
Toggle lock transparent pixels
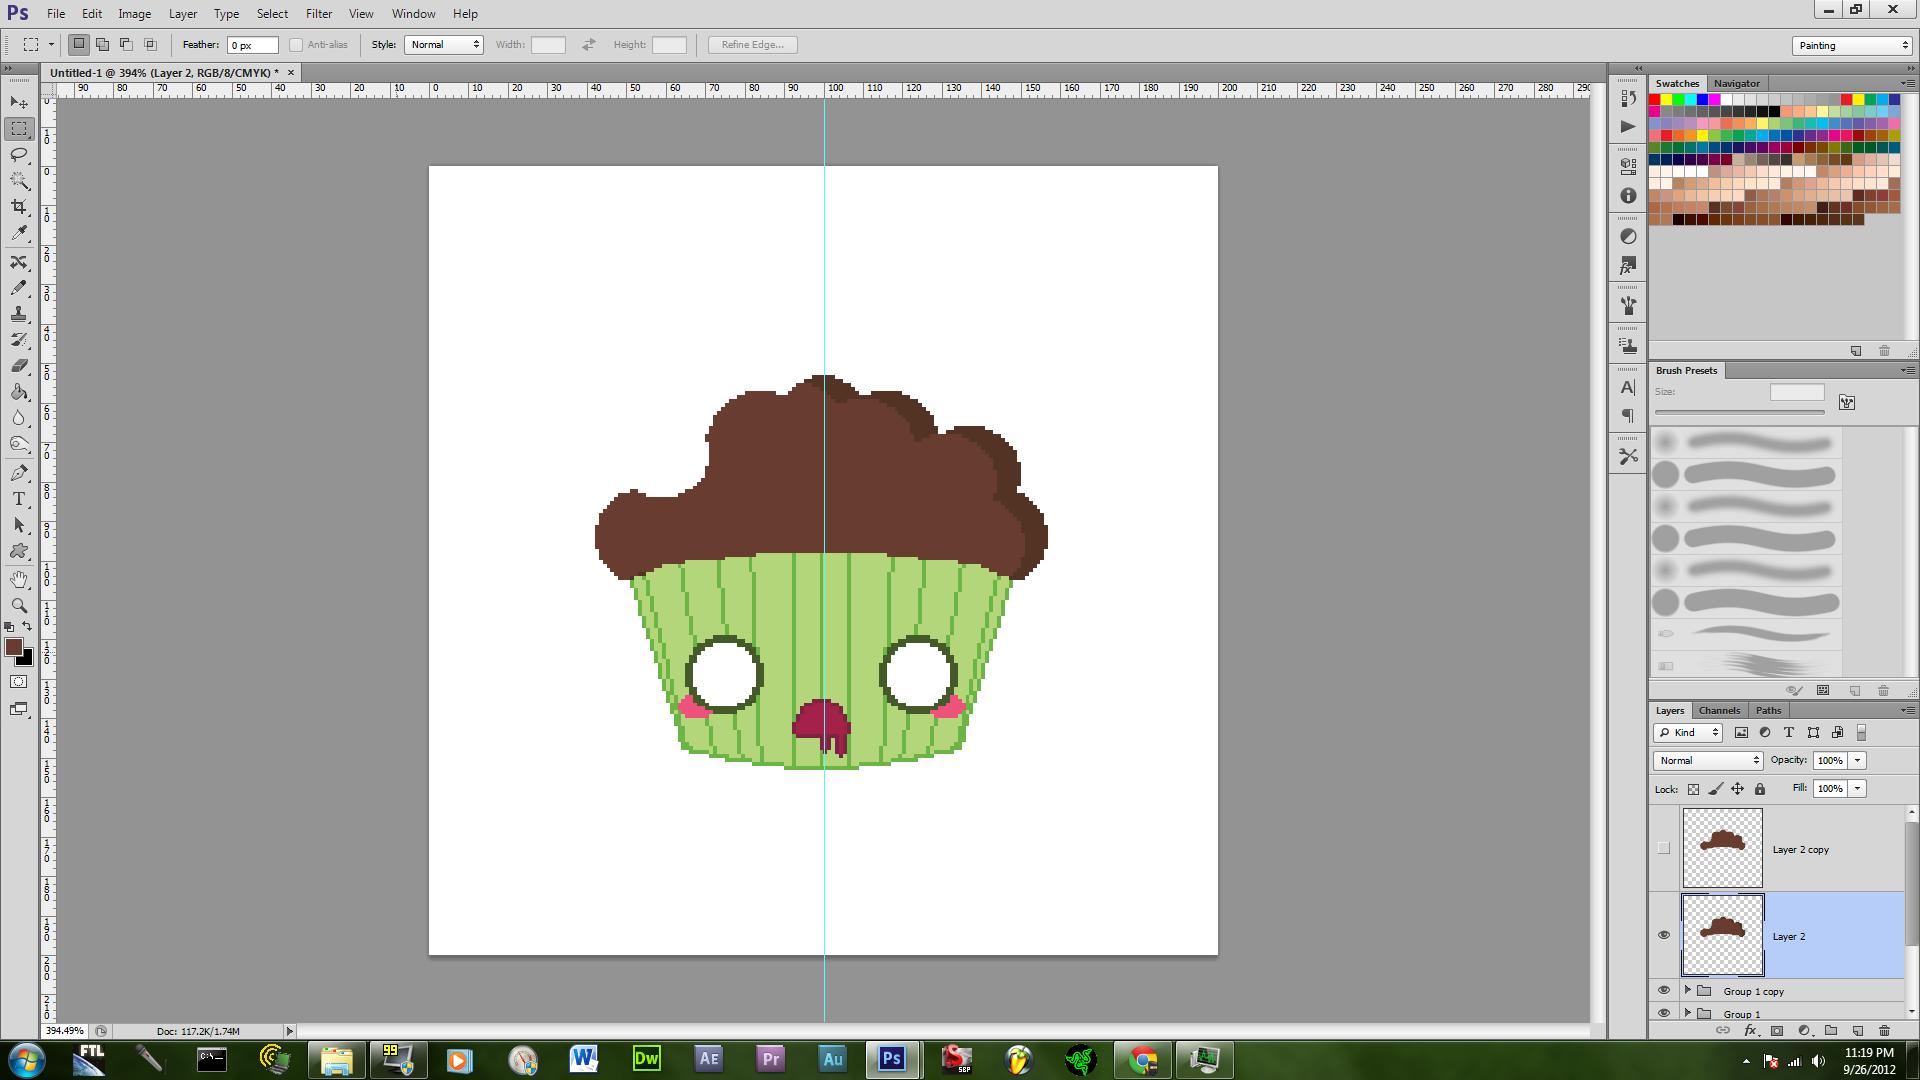click(x=1693, y=789)
